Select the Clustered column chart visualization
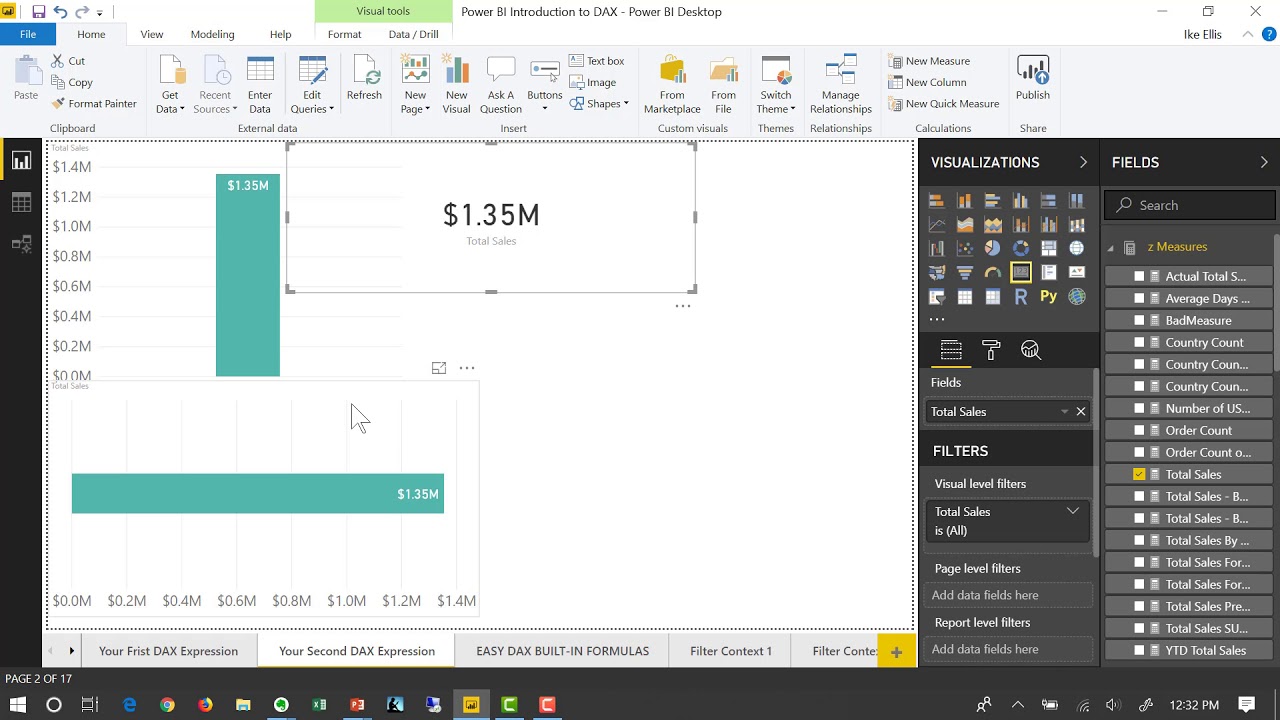Viewport: 1280px width, 720px height. pos(1021,200)
